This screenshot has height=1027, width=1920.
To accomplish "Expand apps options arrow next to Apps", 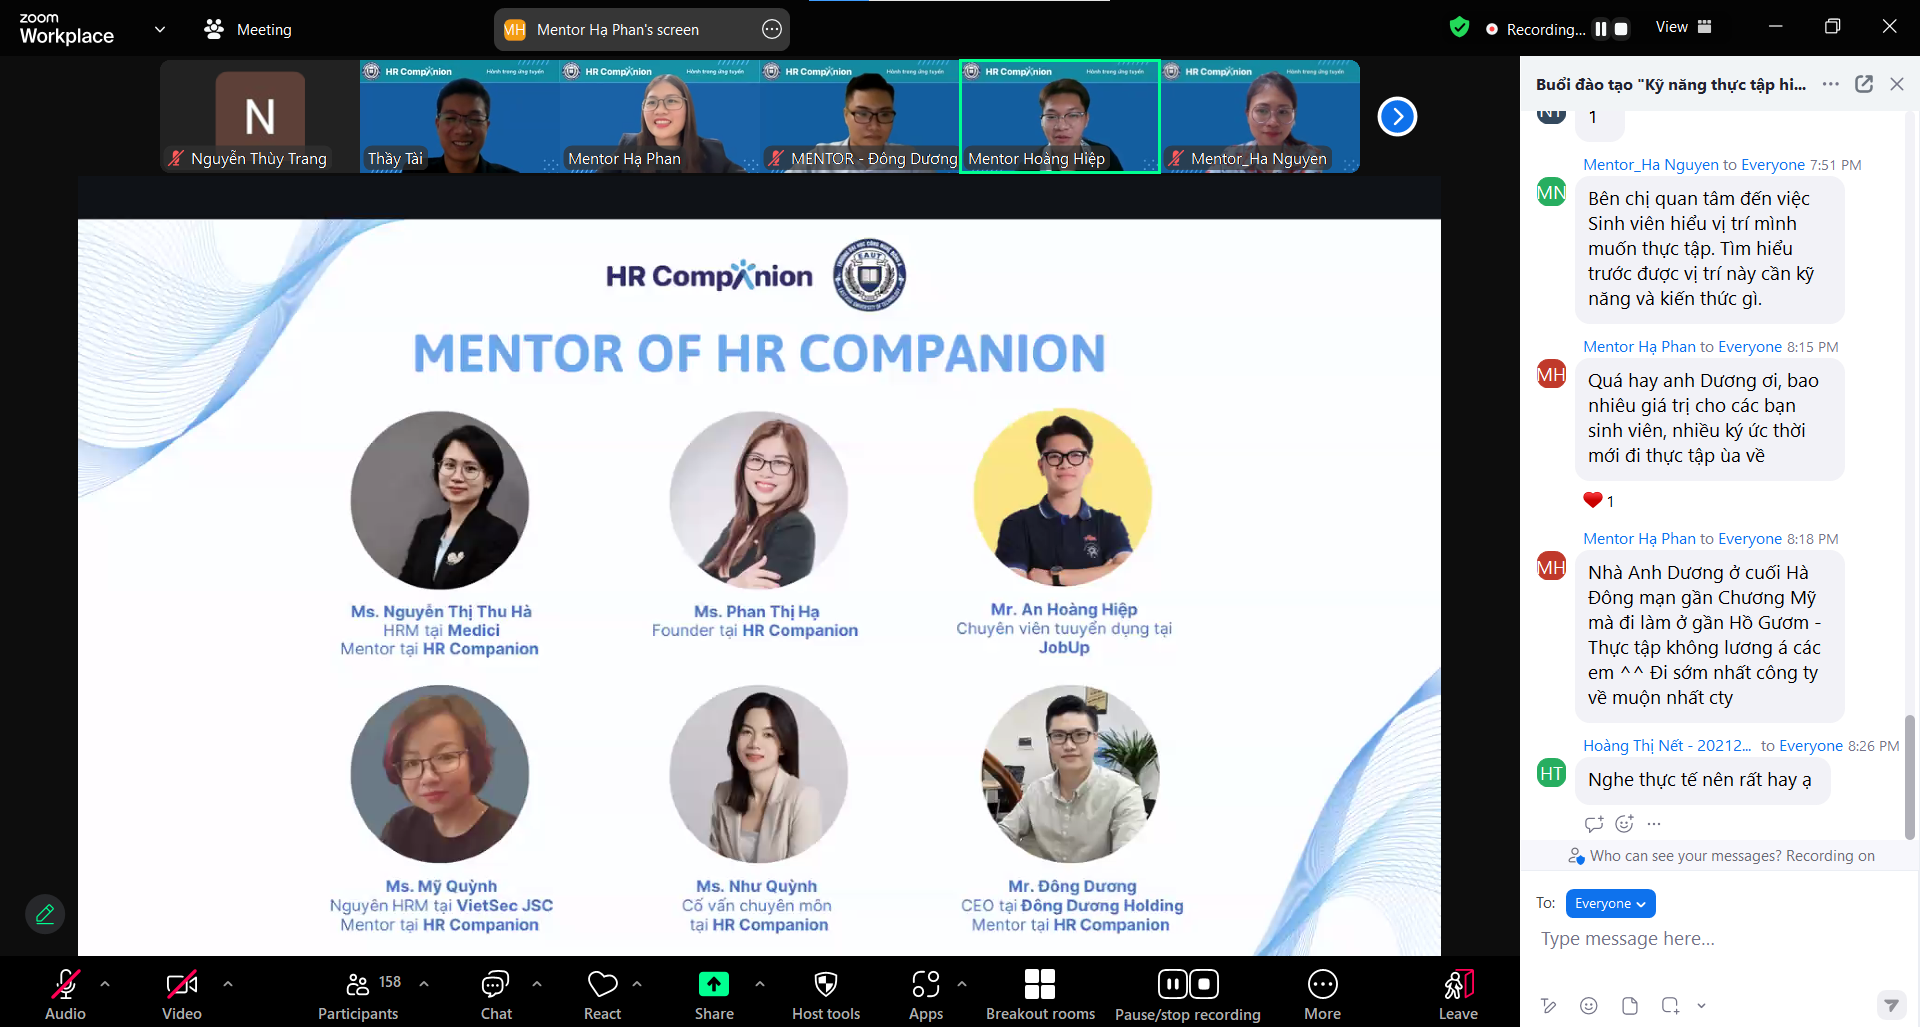I will (962, 984).
